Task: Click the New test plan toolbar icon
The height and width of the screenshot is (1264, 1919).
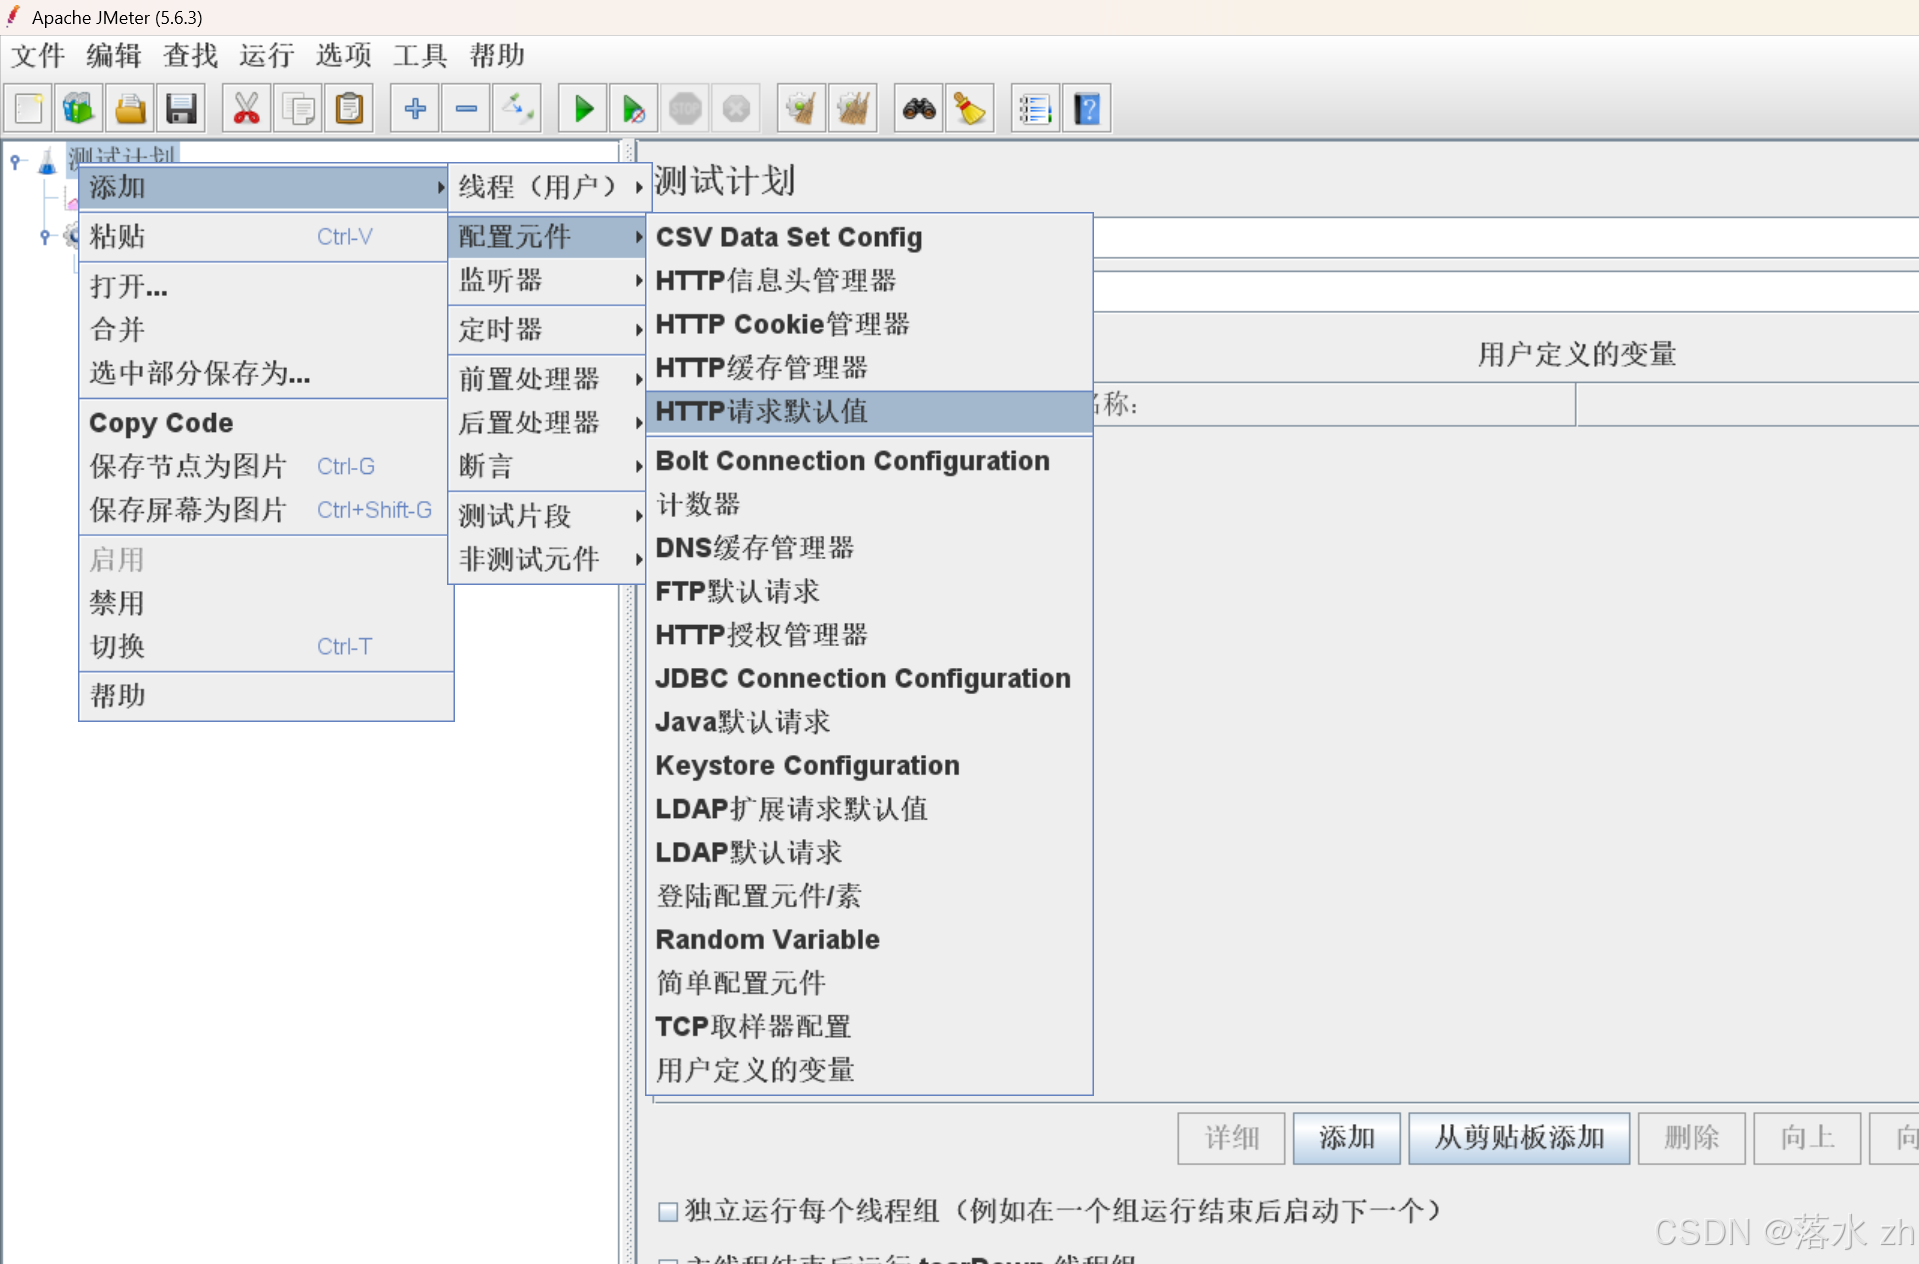Action: coord(28,108)
